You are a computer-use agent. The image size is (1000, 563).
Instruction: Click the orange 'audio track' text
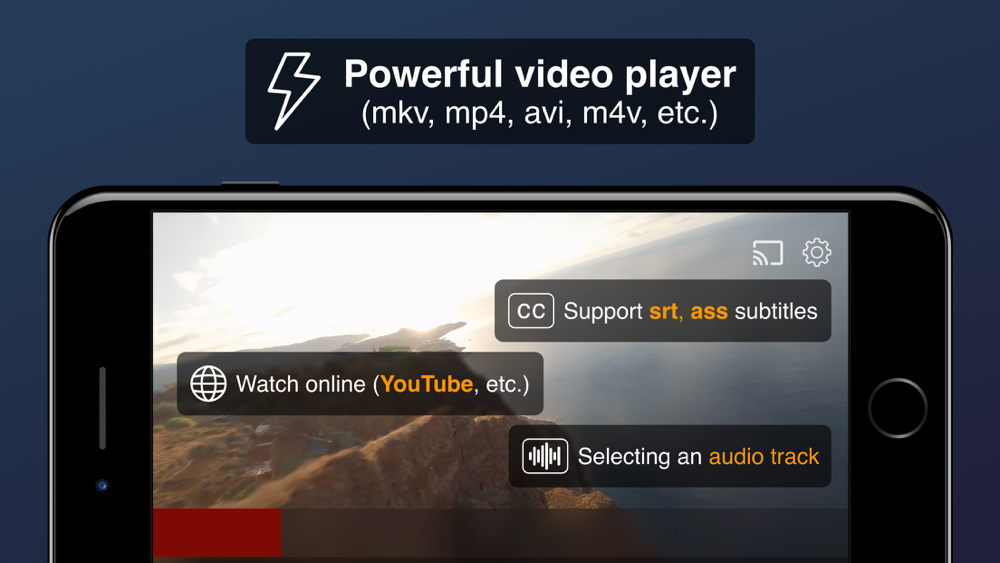tap(763, 457)
